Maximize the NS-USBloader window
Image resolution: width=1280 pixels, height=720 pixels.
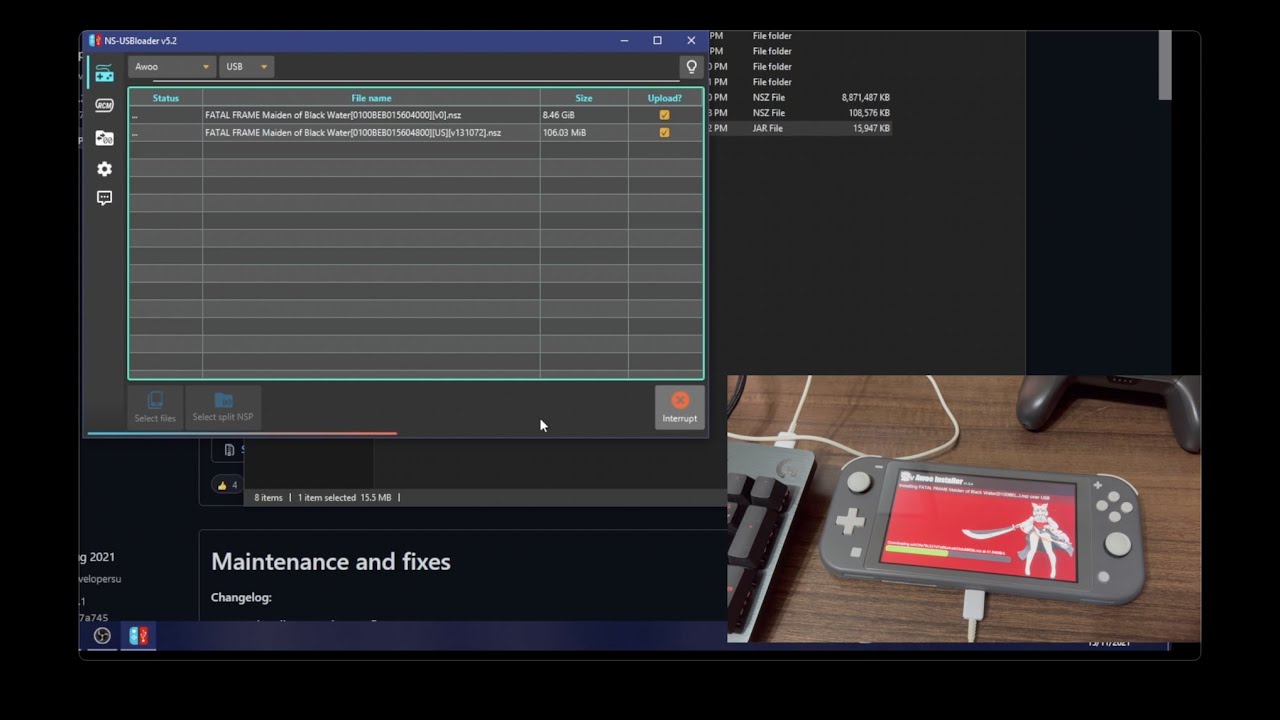657,41
